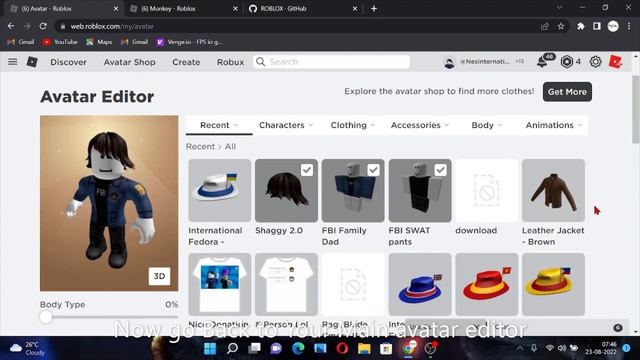Open the Robux balance icon
The height and width of the screenshot is (360, 640).
(x=567, y=62)
